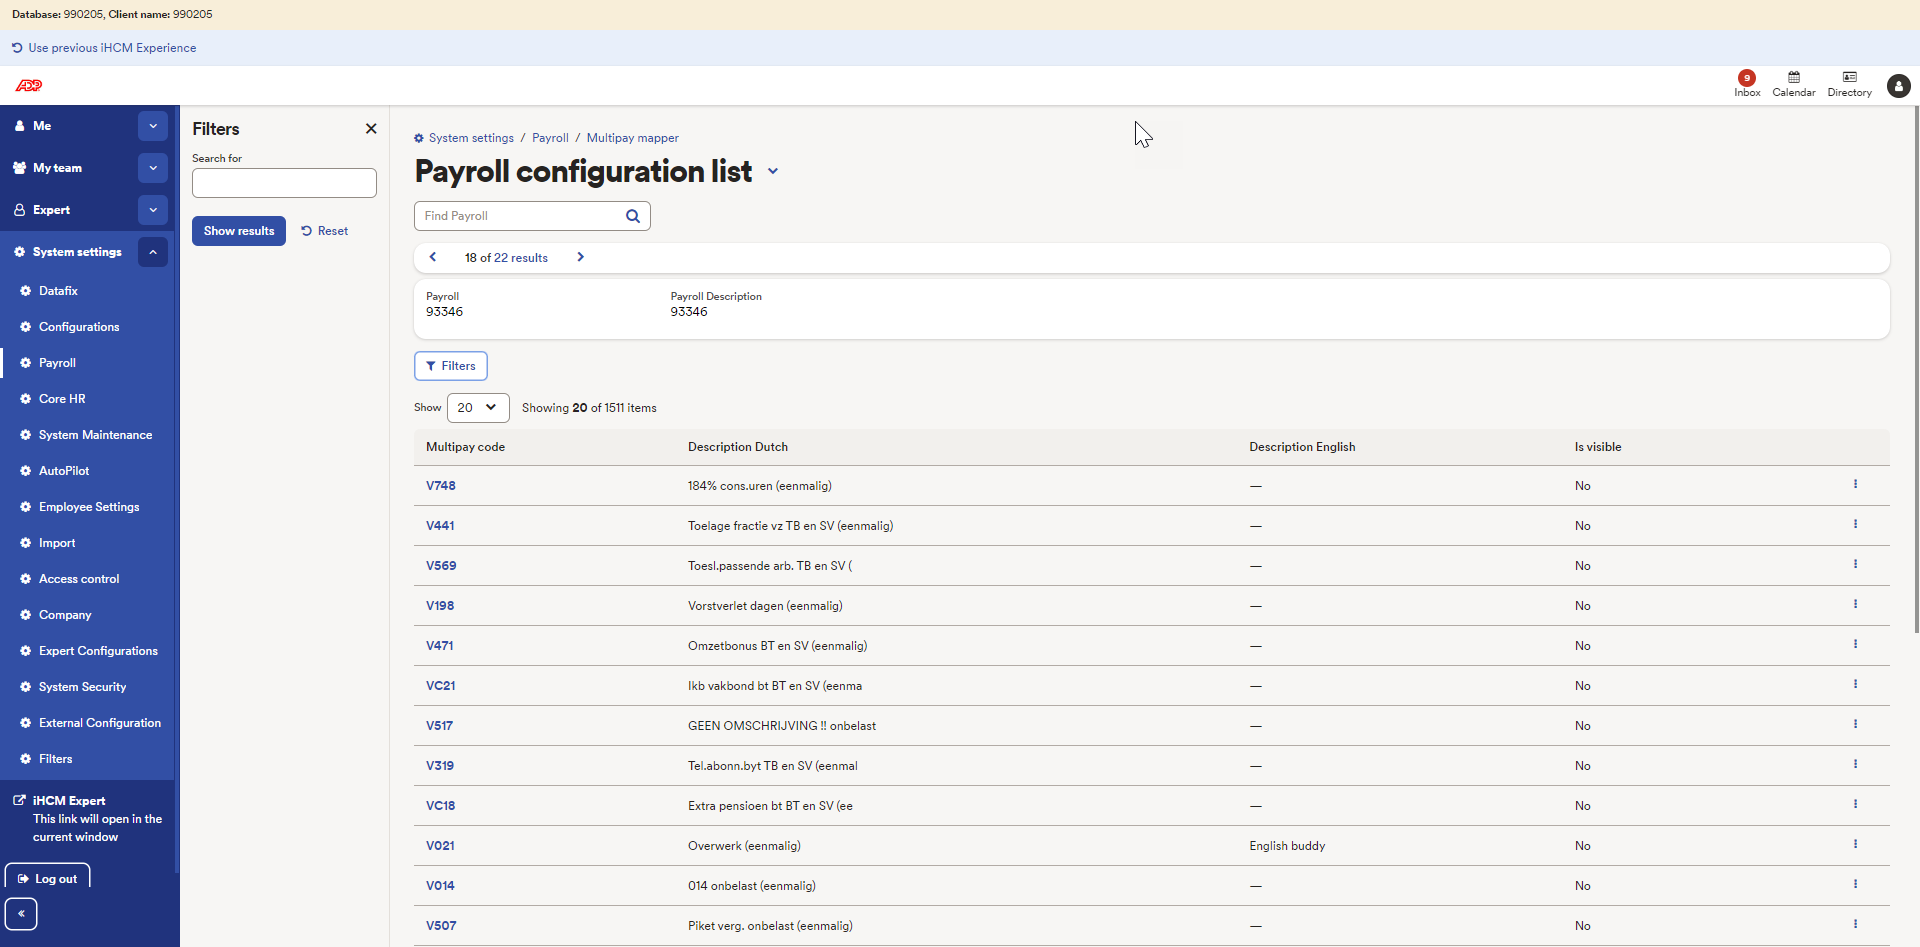The width and height of the screenshot is (1920, 947).
Task: Expand the Expert section in sidebar
Action: click(152, 210)
